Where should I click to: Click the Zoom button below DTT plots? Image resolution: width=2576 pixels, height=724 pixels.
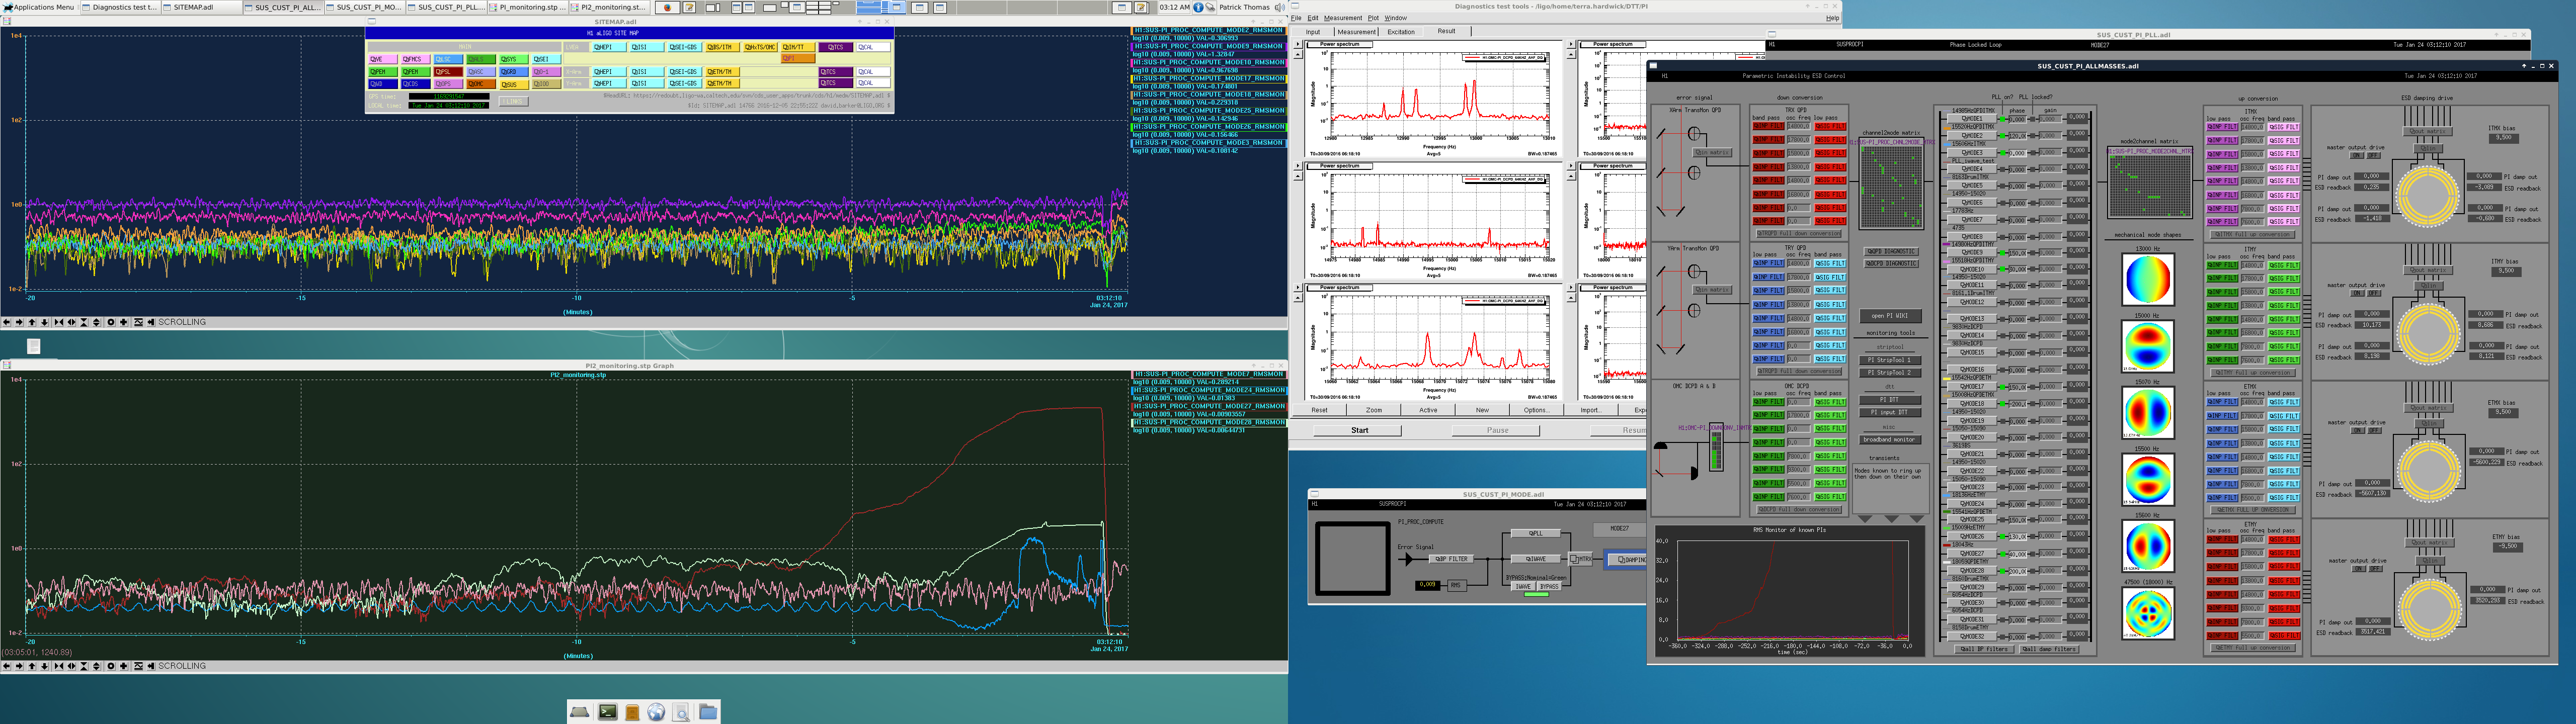point(1374,410)
